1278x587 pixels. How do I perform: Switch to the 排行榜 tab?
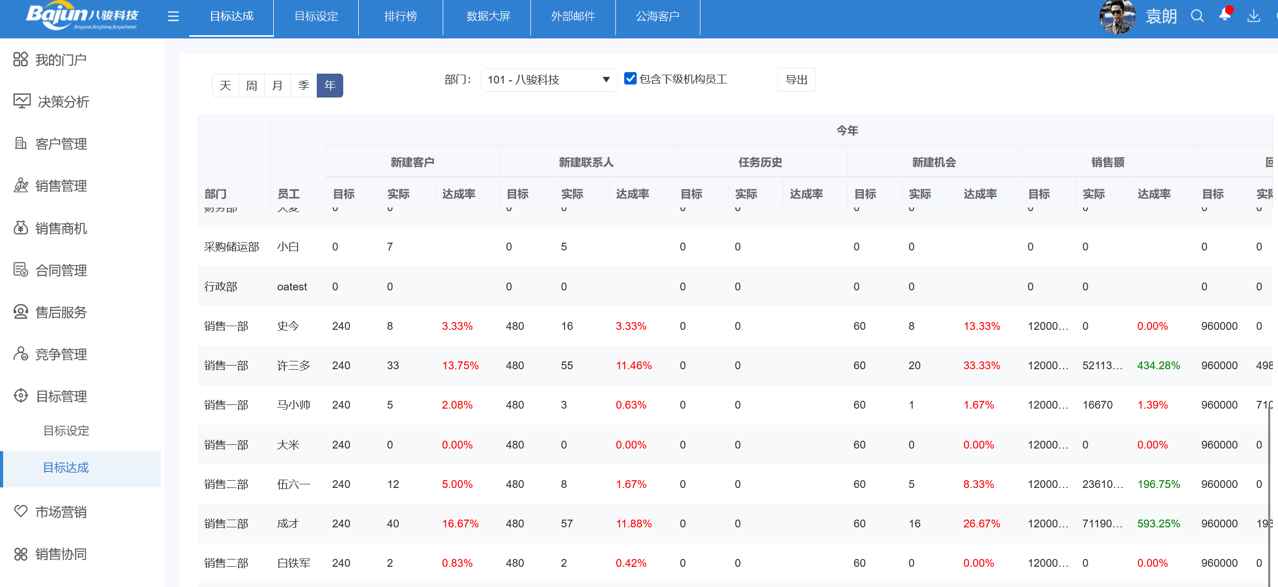[x=399, y=17]
